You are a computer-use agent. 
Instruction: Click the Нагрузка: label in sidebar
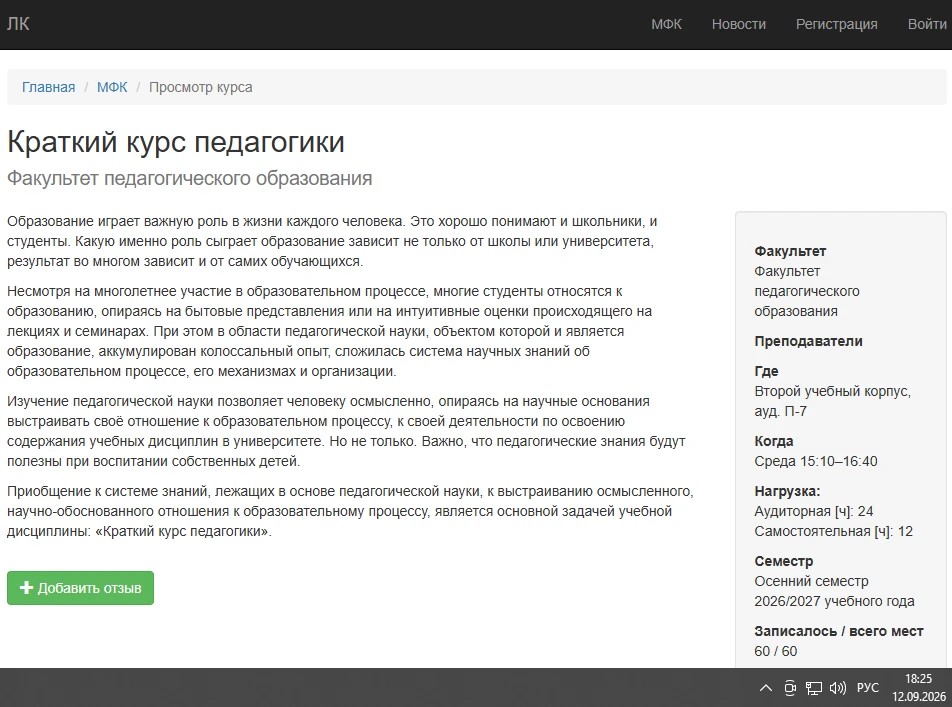[787, 491]
